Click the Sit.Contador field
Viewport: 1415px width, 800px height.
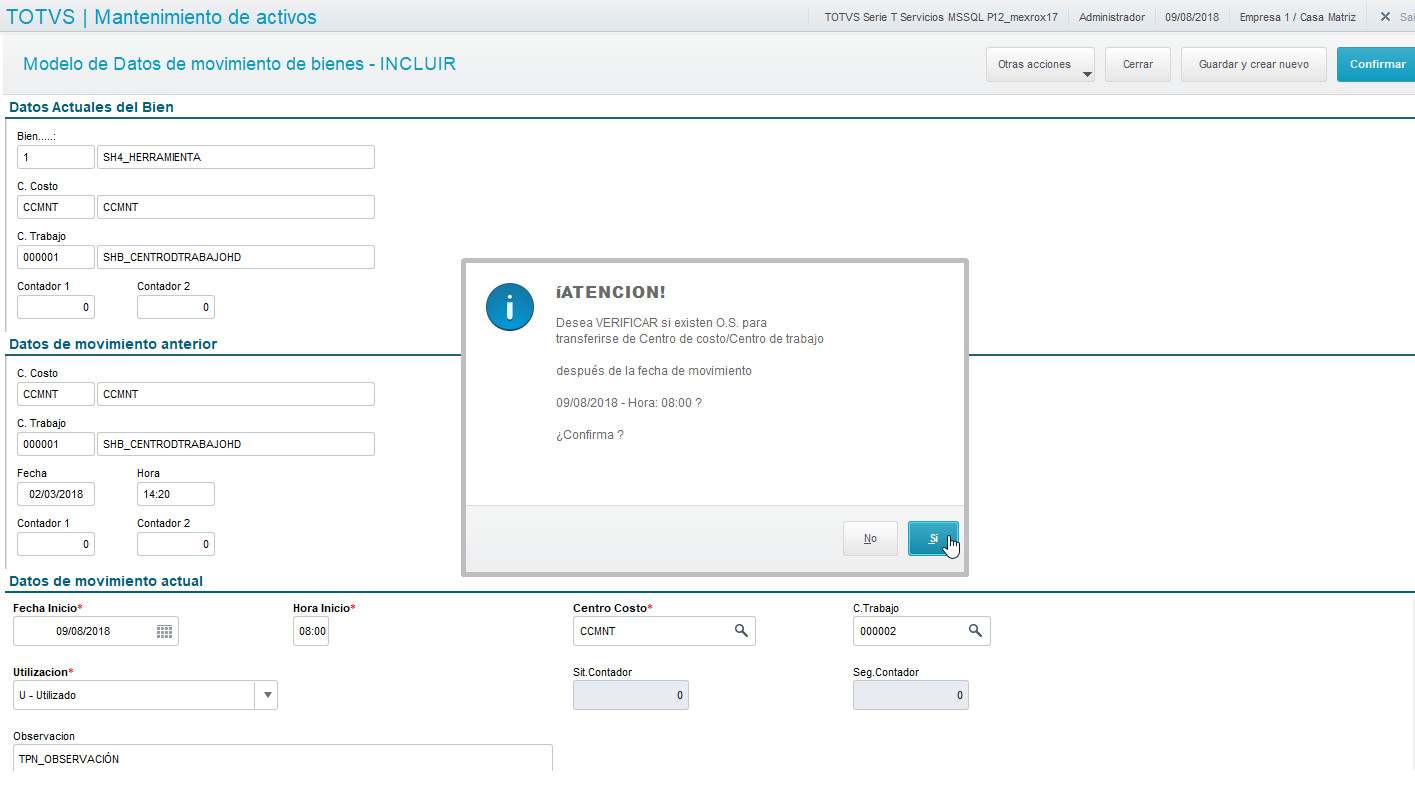631,695
